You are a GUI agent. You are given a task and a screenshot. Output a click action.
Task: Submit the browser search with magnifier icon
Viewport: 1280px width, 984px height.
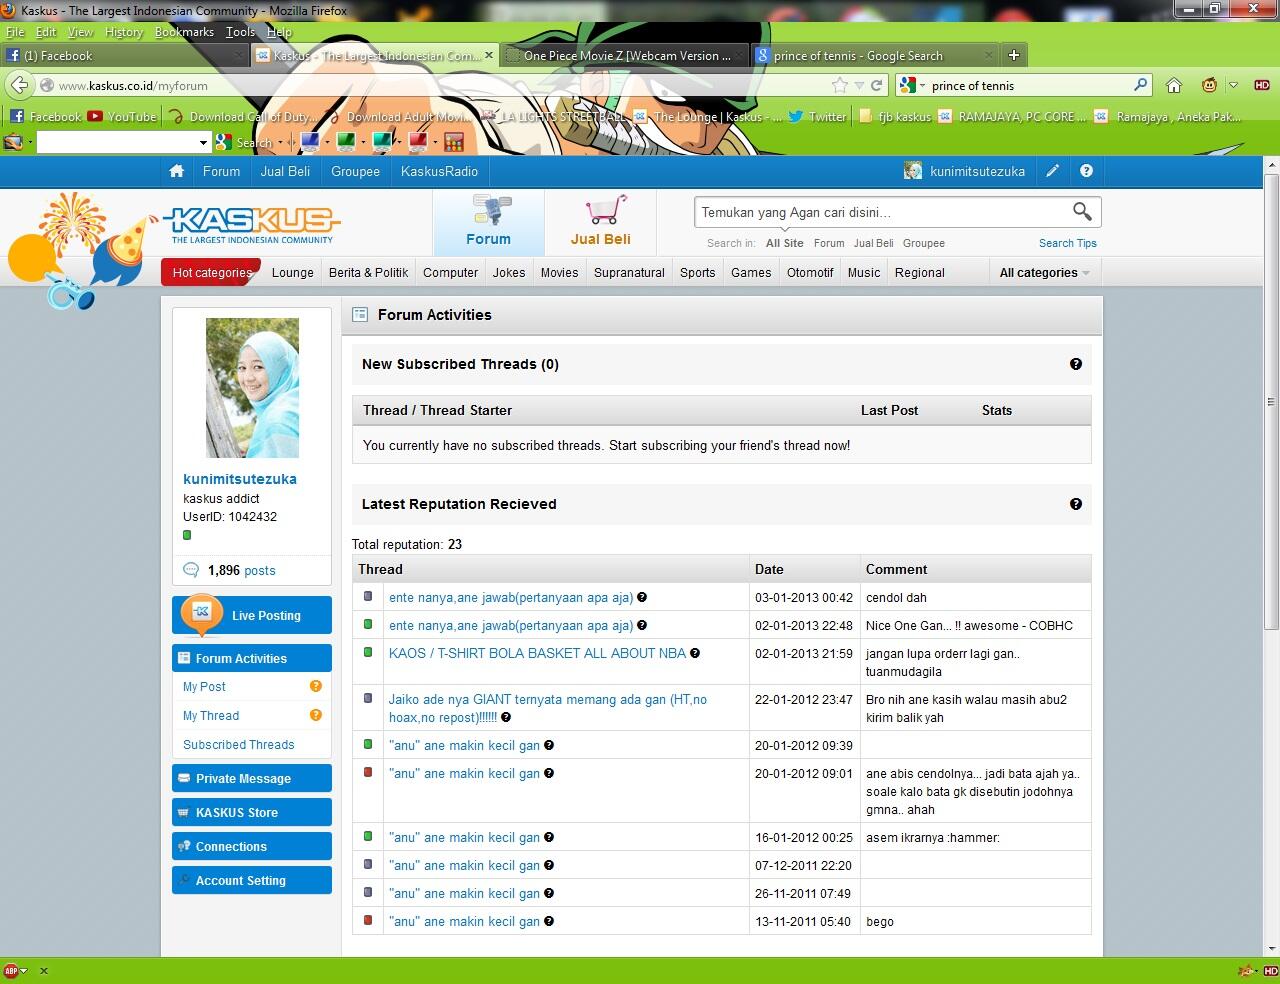click(1140, 85)
